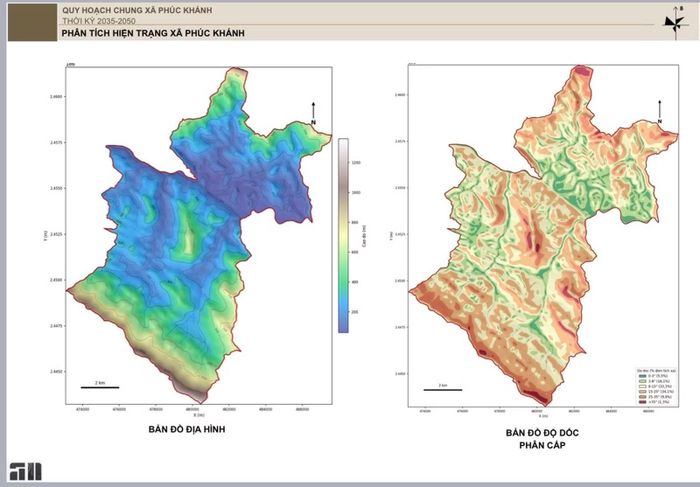Click the brown square in the header
Viewport: 700px width, 487px height.
[33, 22]
